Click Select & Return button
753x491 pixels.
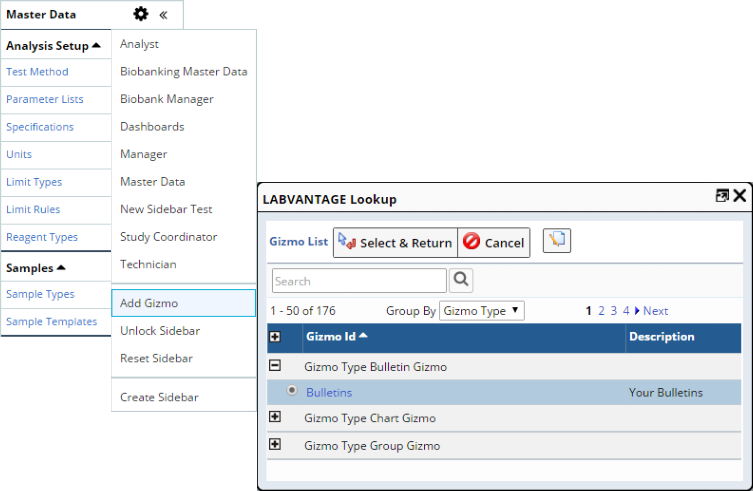coord(395,243)
